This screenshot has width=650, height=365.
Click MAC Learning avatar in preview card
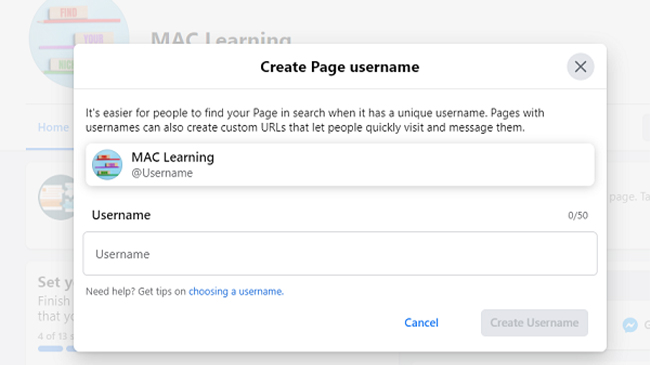107,165
